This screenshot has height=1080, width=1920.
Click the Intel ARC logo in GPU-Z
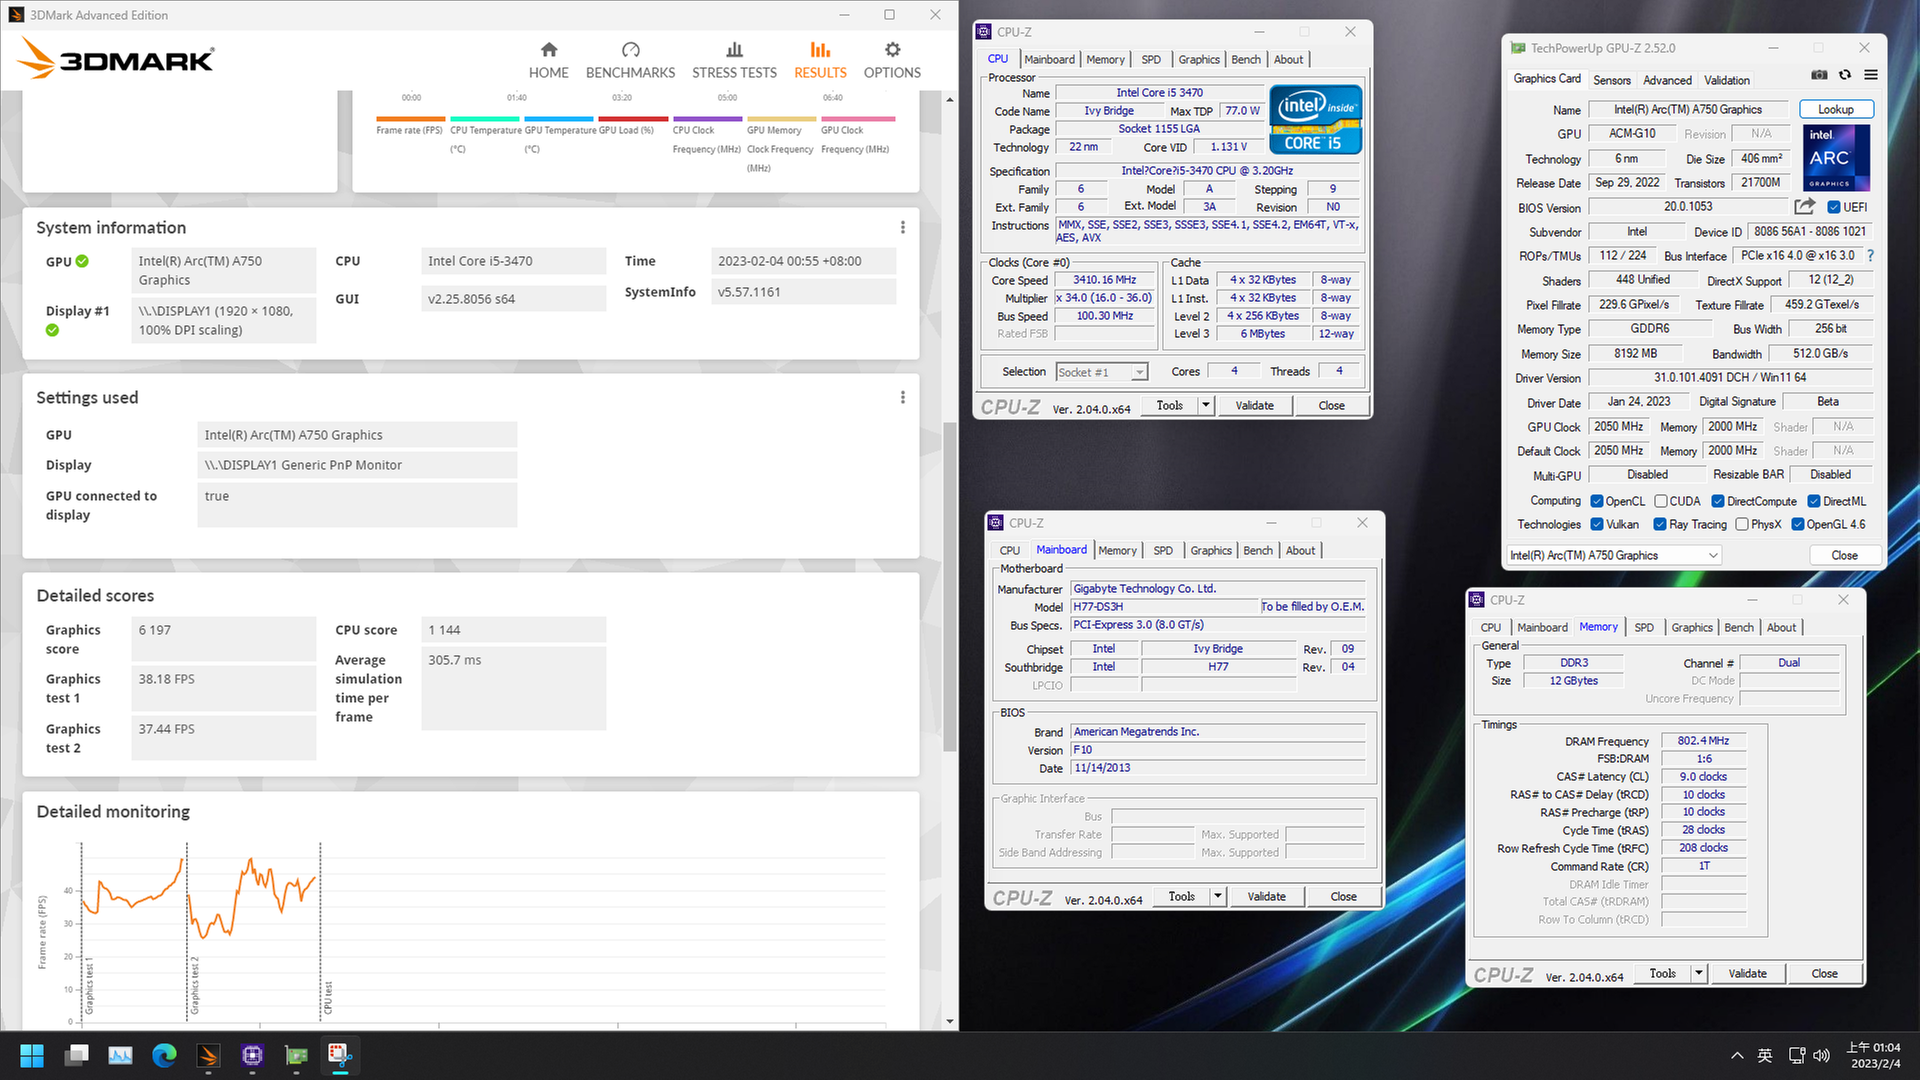pos(1836,158)
